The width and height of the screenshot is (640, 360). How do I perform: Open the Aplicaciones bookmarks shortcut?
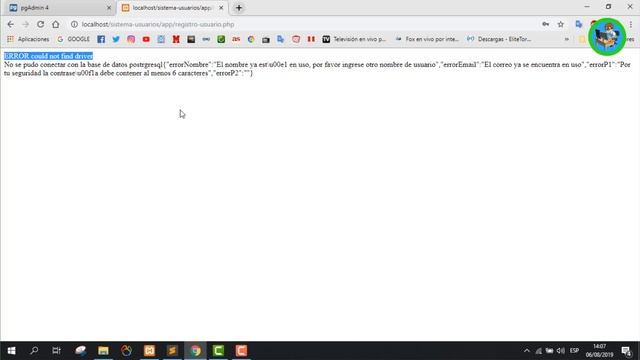(x=28, y=39)
